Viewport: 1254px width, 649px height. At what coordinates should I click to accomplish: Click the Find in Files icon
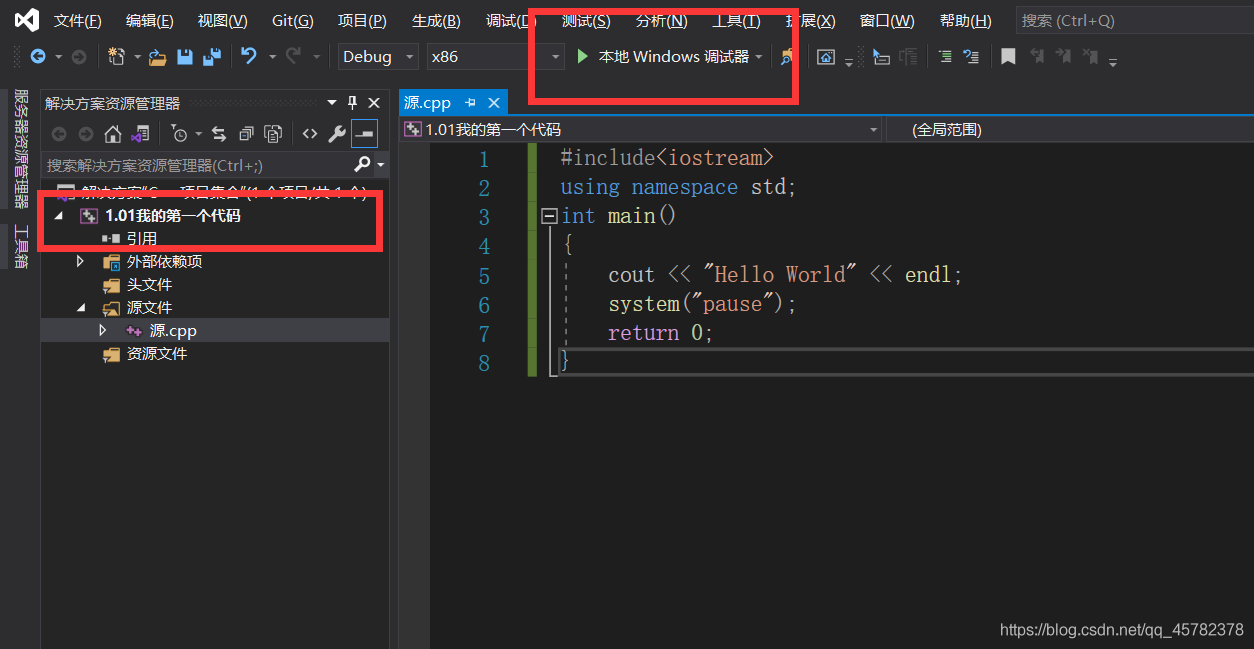(788, 57)
